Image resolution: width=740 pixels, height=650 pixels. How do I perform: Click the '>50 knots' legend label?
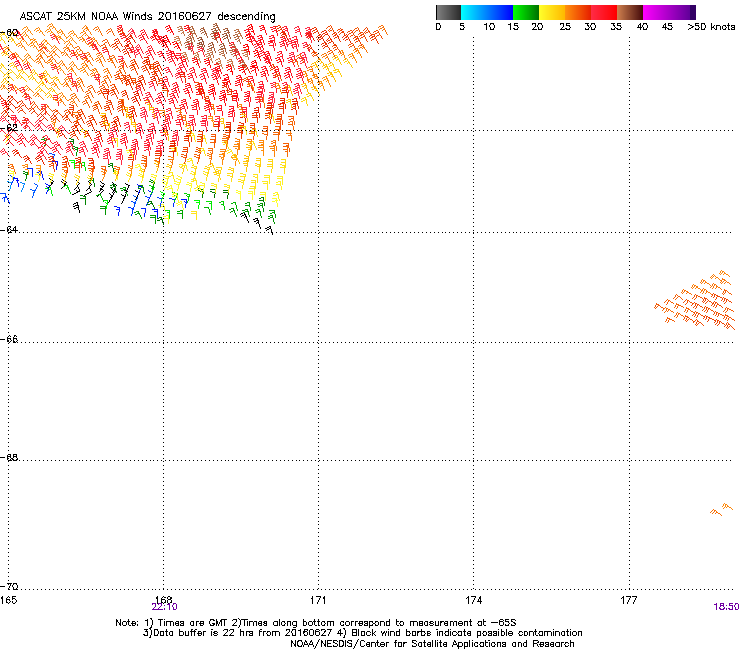(x=711, y=27)
